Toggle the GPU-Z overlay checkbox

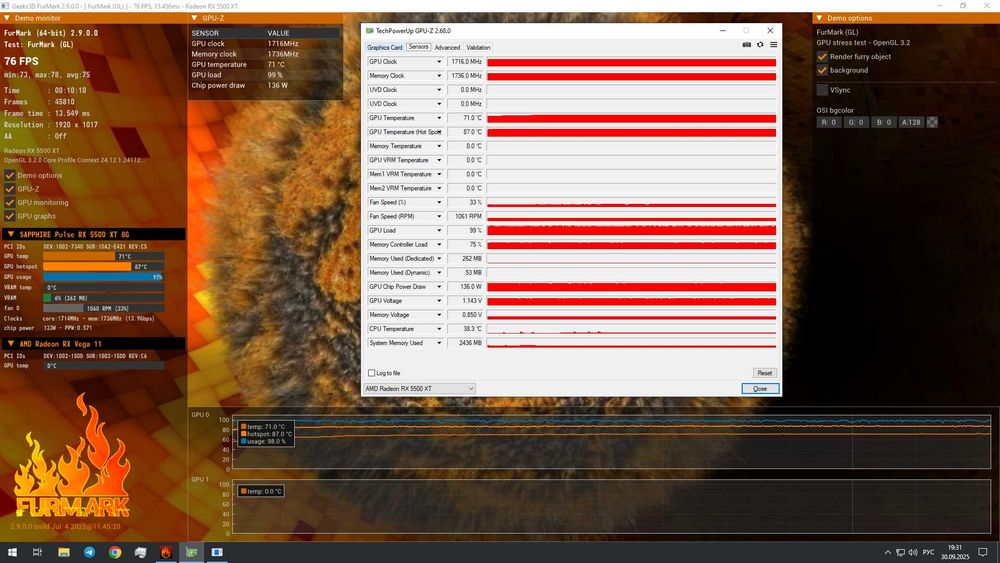10,189
